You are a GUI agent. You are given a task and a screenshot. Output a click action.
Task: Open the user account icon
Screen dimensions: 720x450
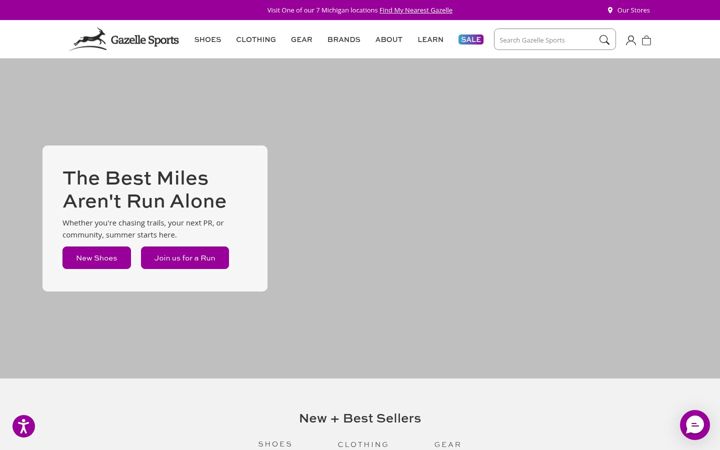[x=631, y=40]
